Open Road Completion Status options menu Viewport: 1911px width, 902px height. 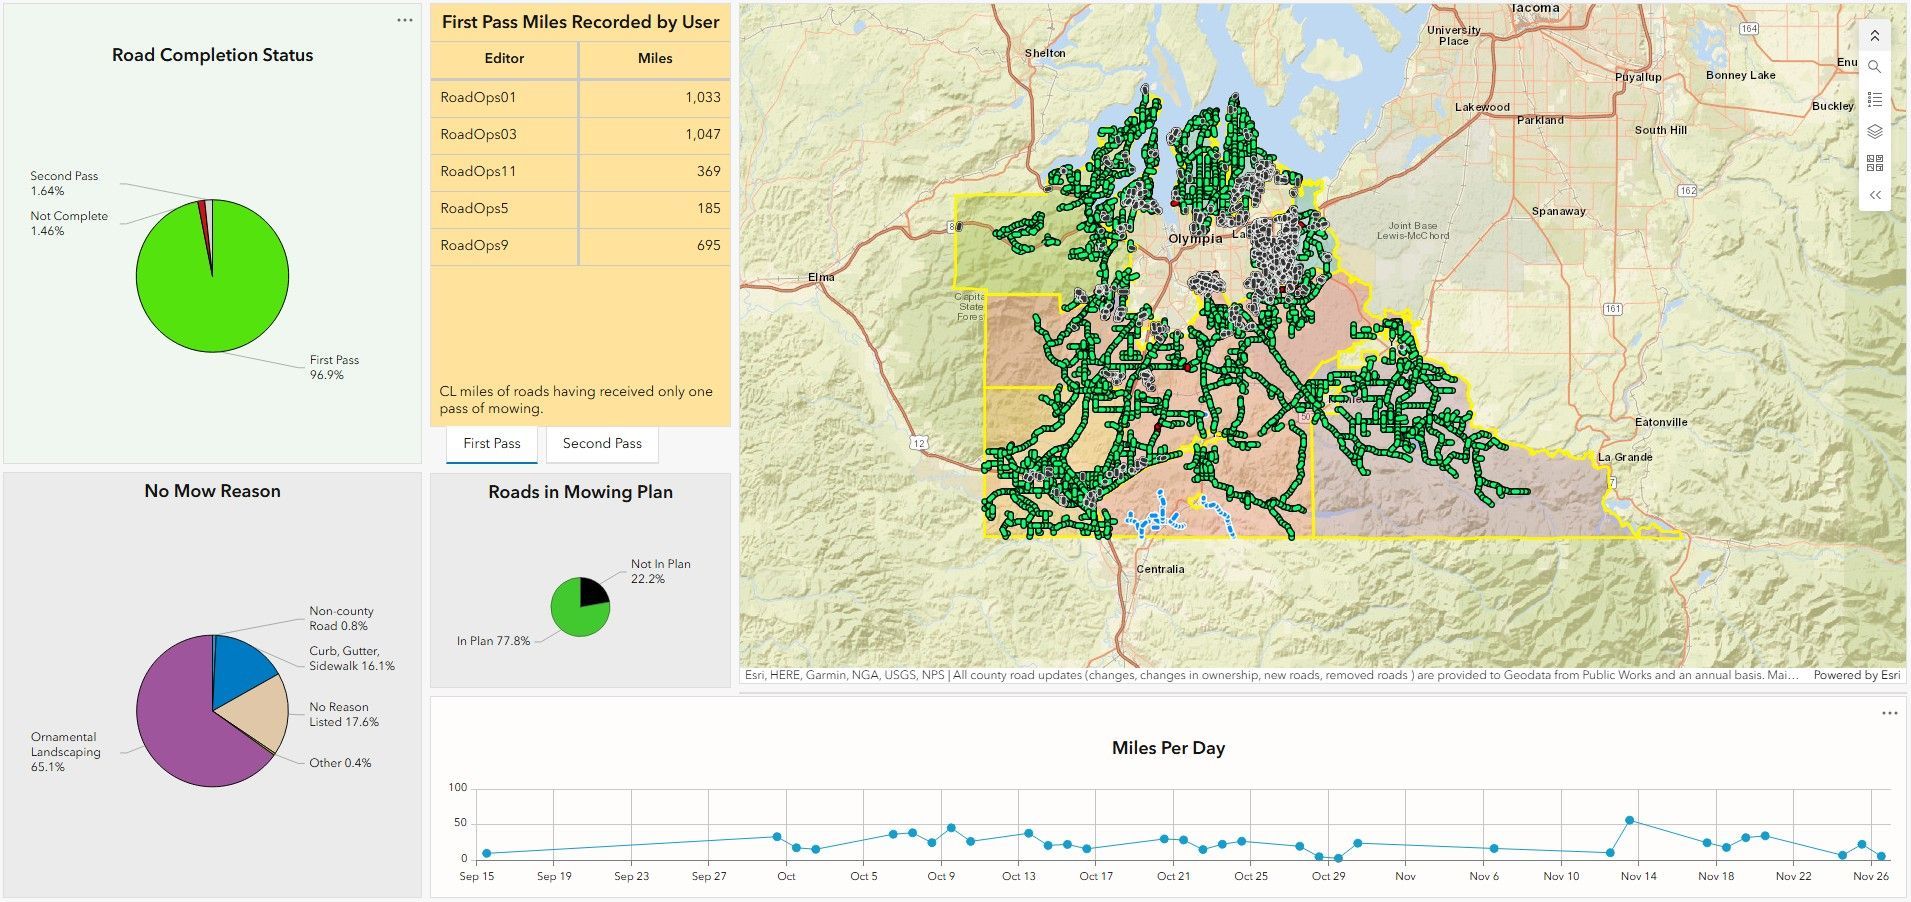pyautogui.click(x=404, y=21)
